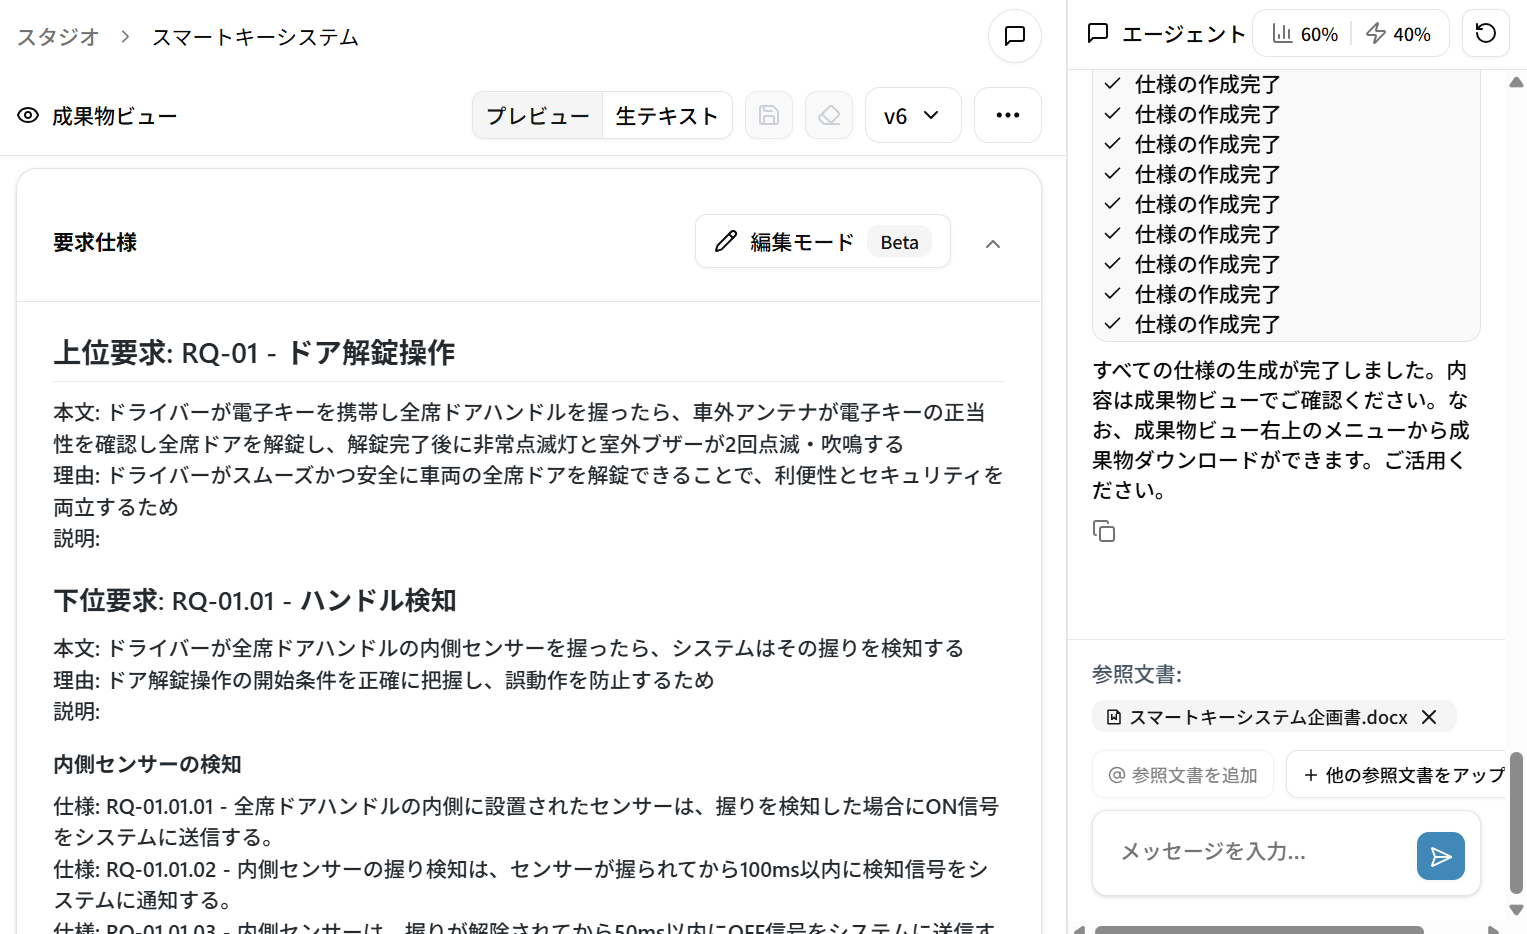This screenshot has width=1527, height=934.
Task: Click the save artifact icon
Action: pyautogui.click(x=768, y=115)
